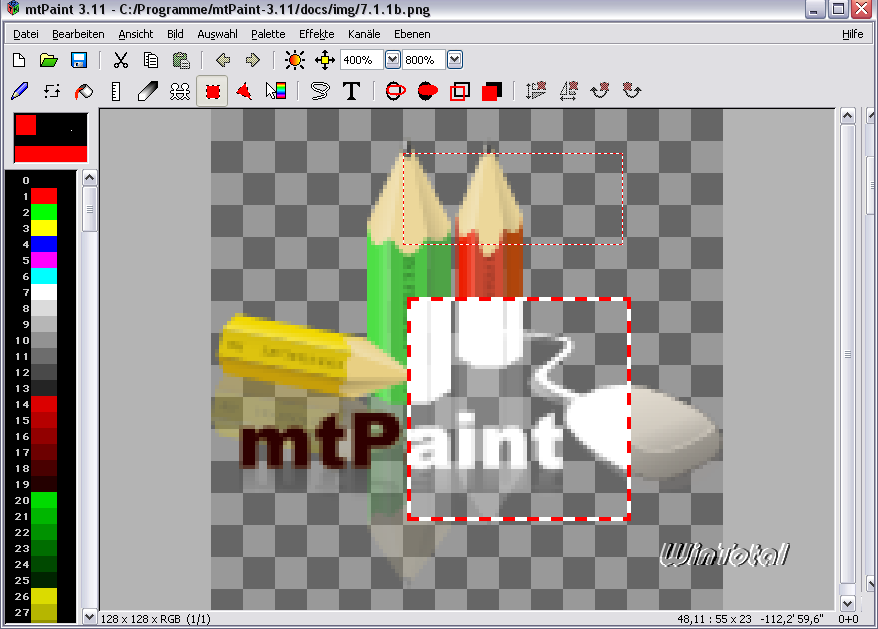Click the Outline Selection icon
Viewport: 878px width, 629px height.
click(x=460, y=91)
